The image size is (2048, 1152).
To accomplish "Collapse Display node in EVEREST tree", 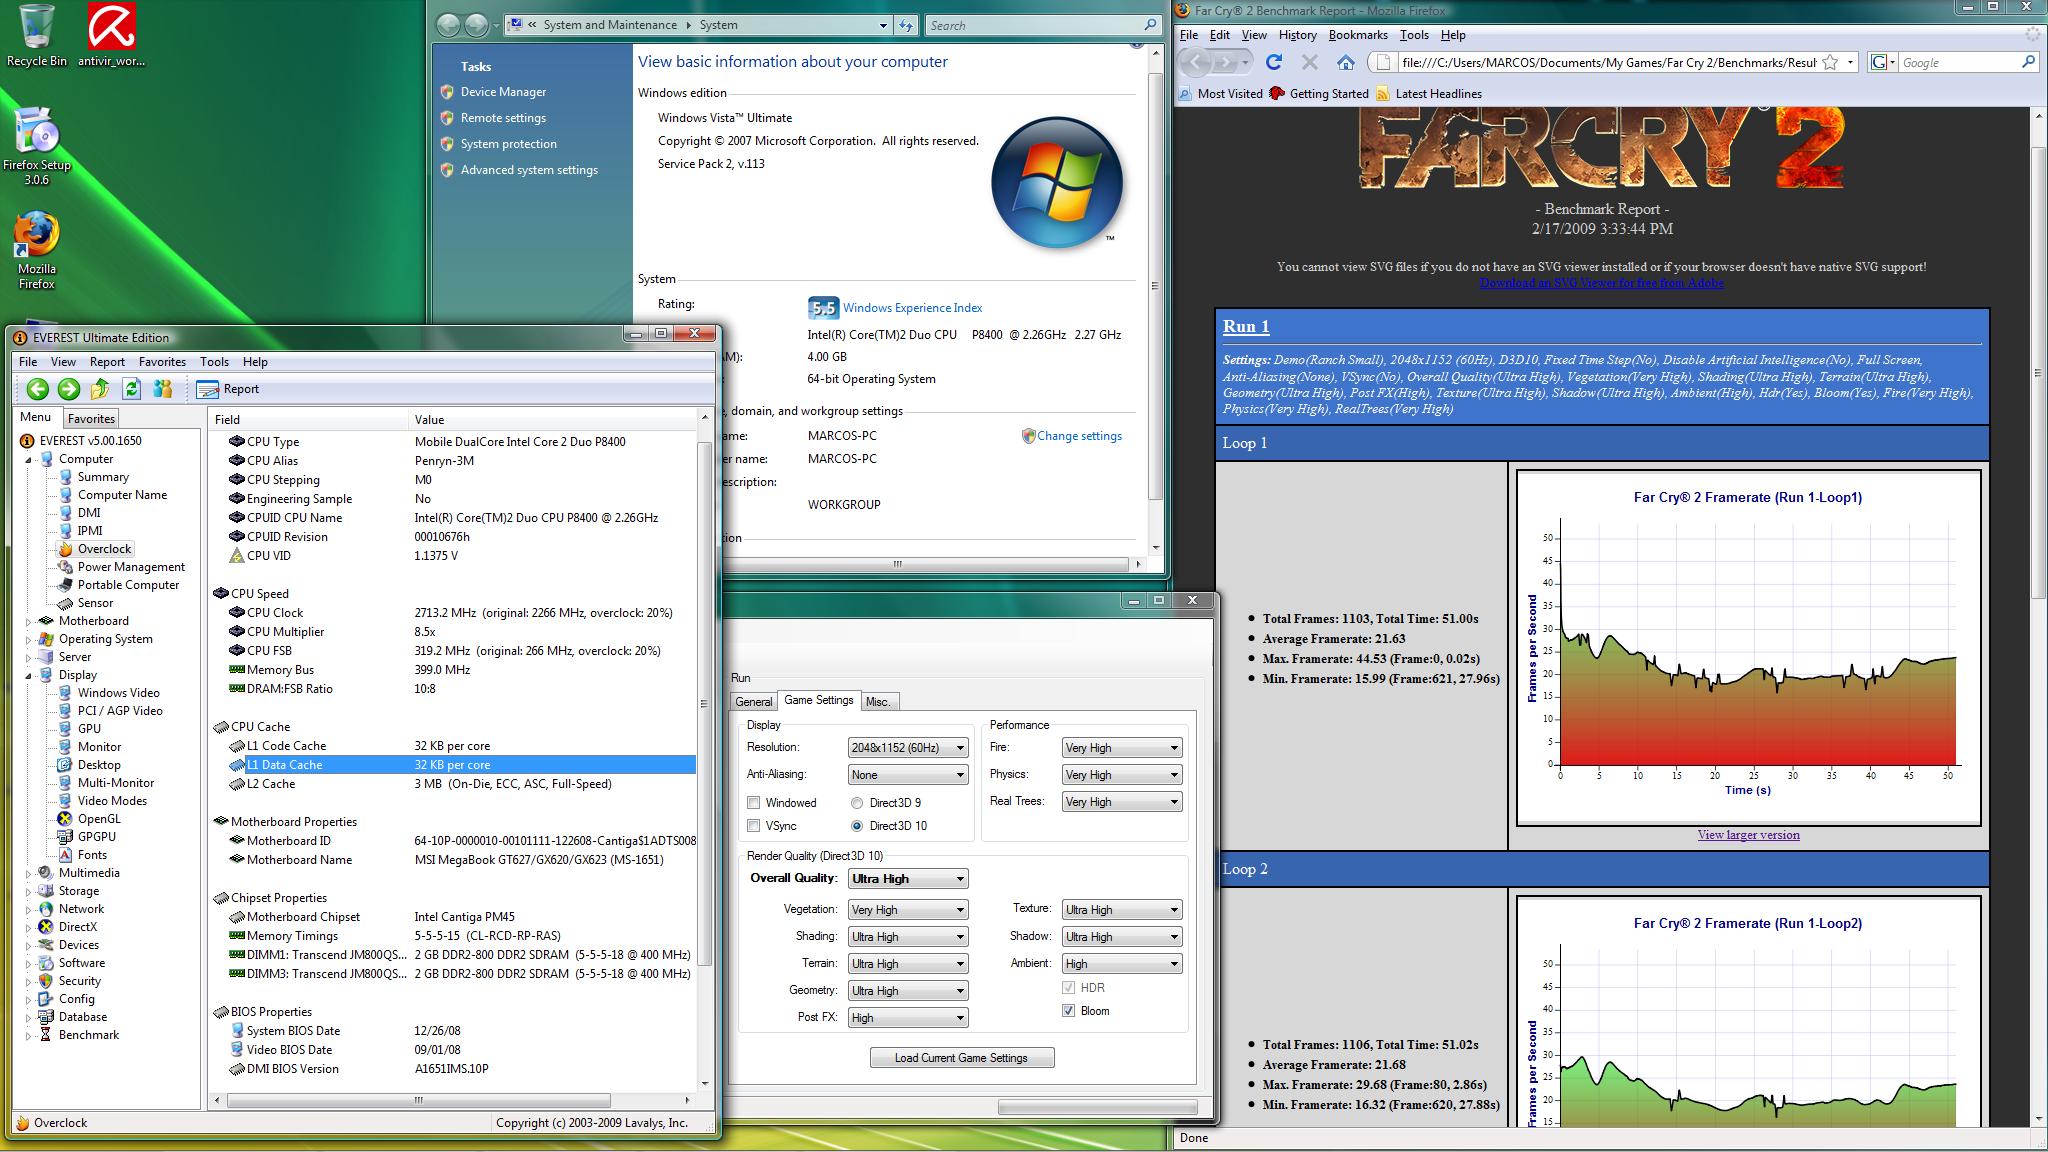I will tap(29, 675).
